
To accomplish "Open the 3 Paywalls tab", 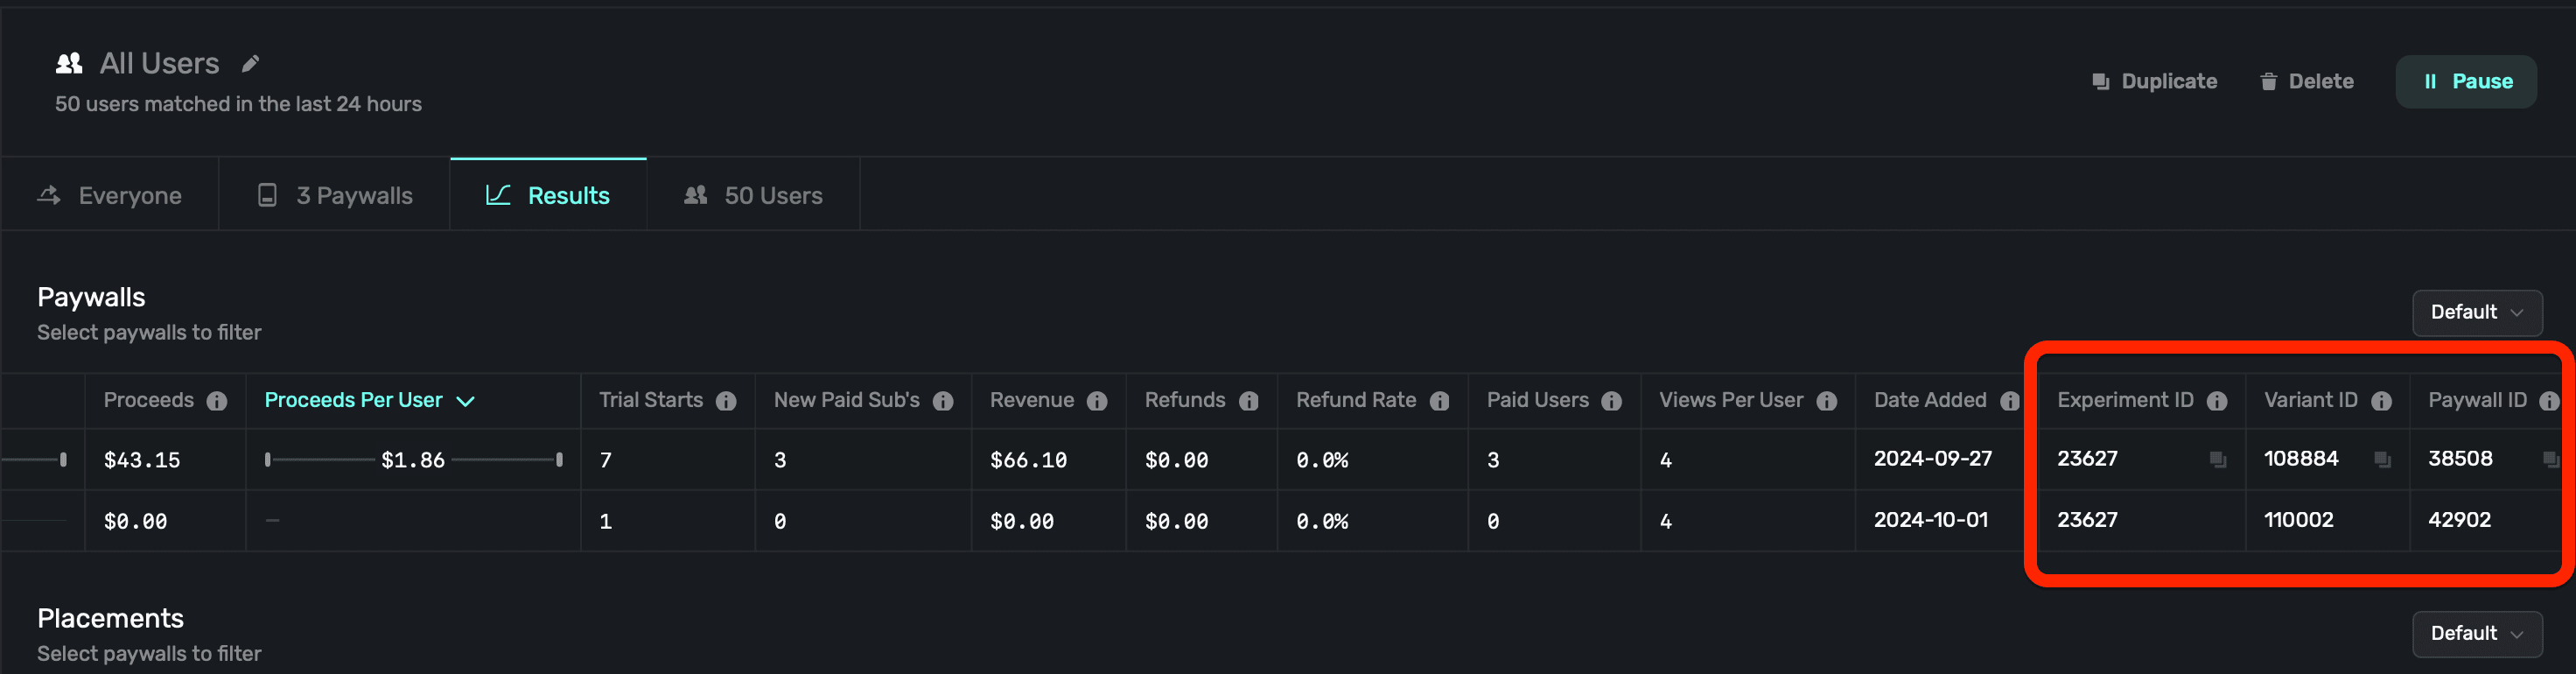I will coord(335,196).
